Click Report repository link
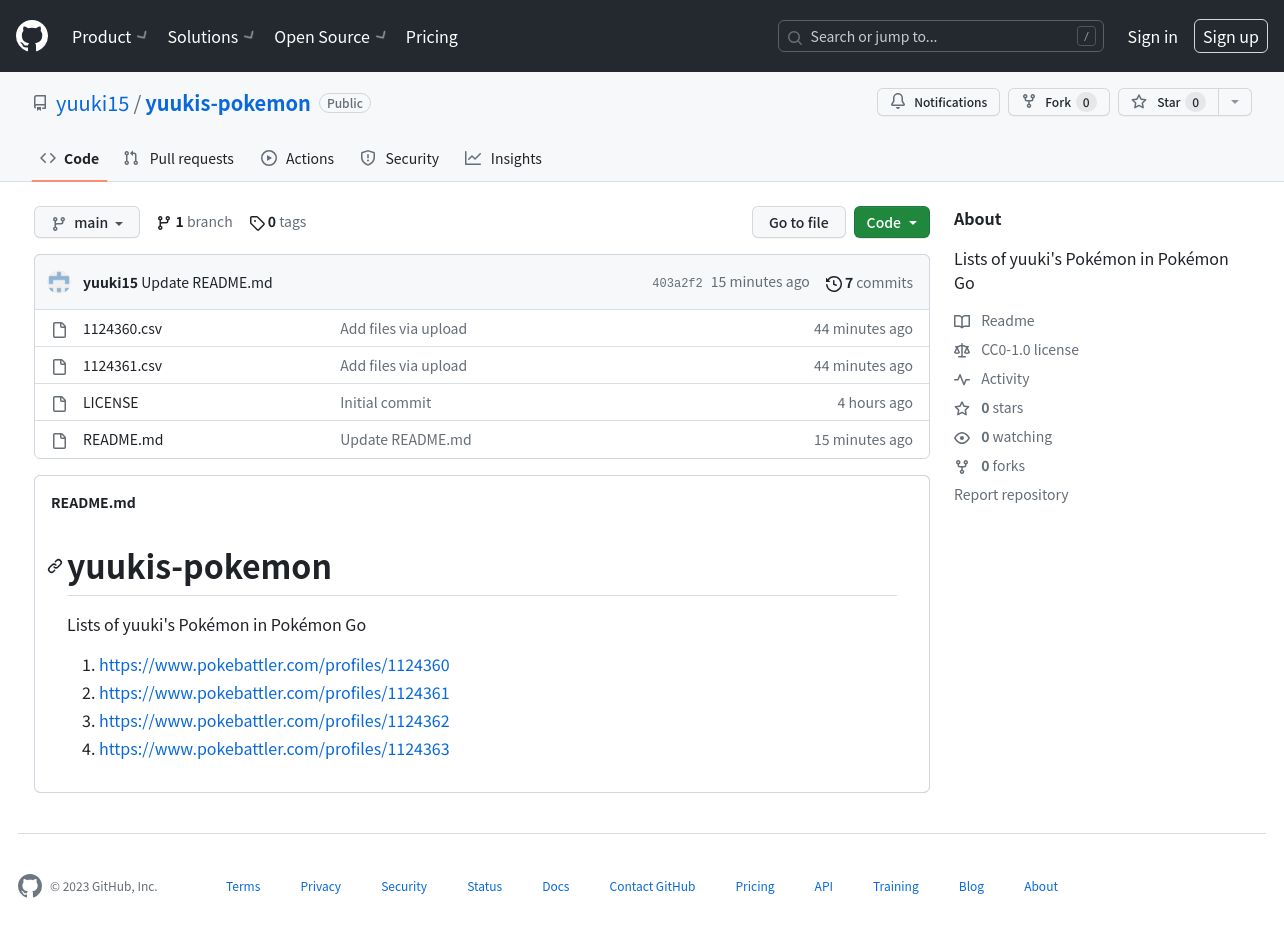 [1011, 494]
